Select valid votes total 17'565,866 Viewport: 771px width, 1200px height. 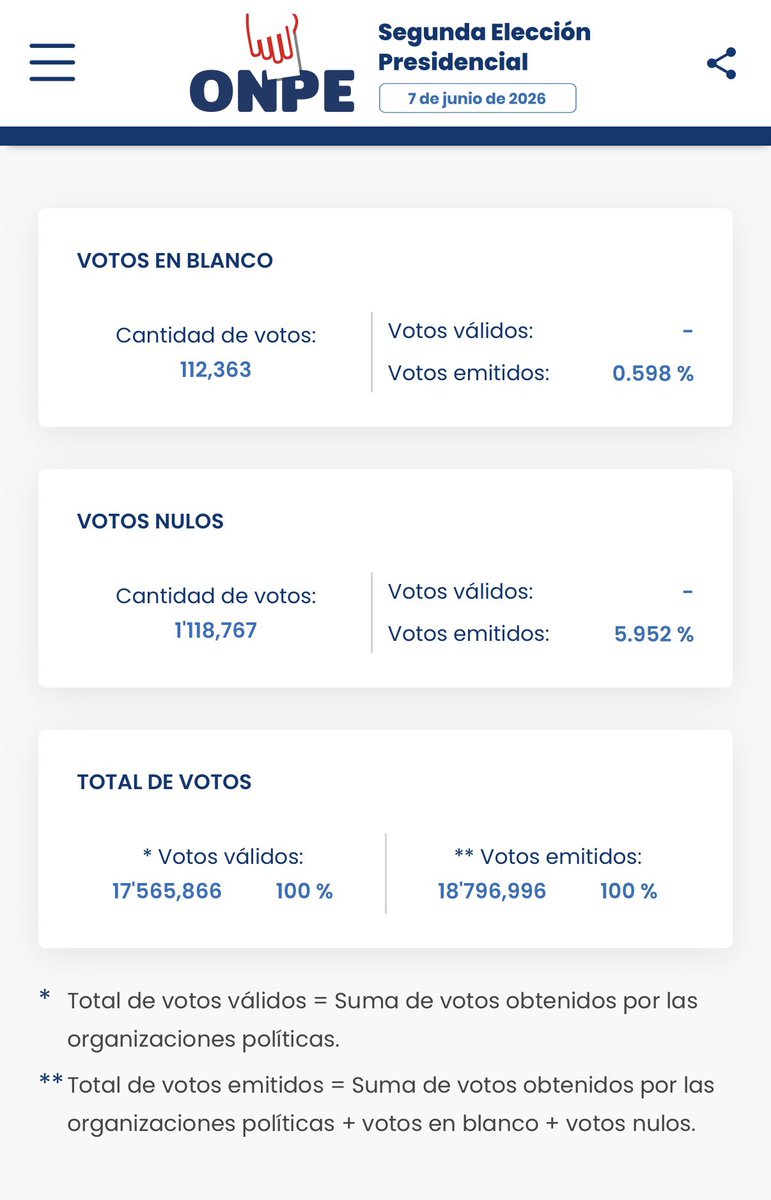click(167, 891)
